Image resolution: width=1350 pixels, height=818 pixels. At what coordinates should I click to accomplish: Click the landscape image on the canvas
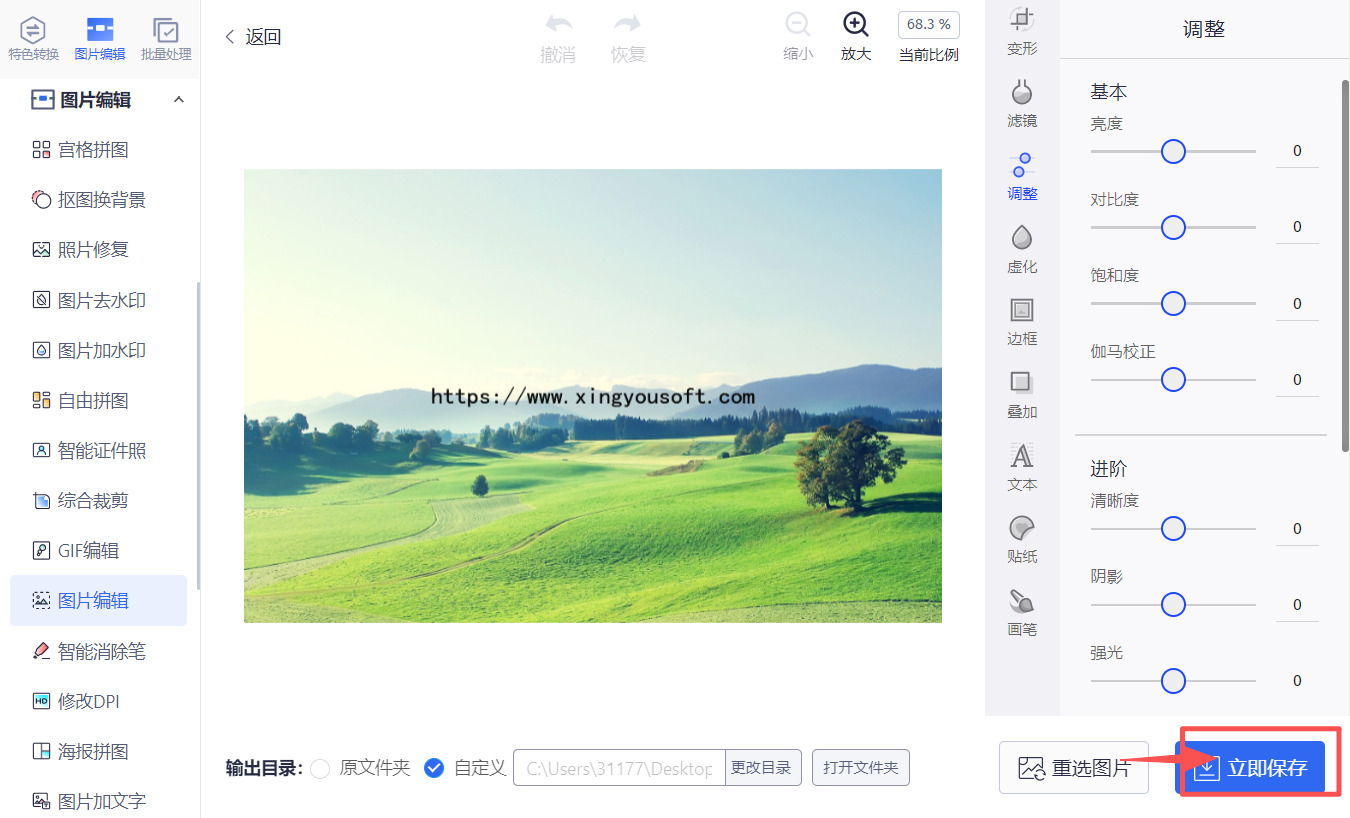click(593, 396)
